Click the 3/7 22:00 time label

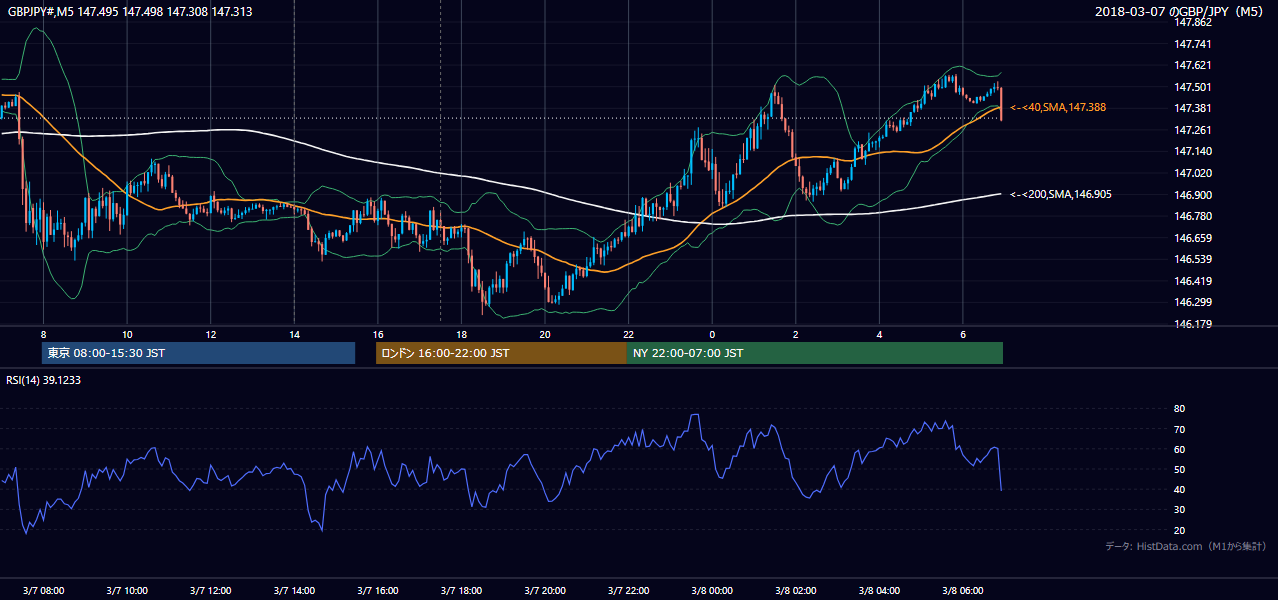point(629,591)
